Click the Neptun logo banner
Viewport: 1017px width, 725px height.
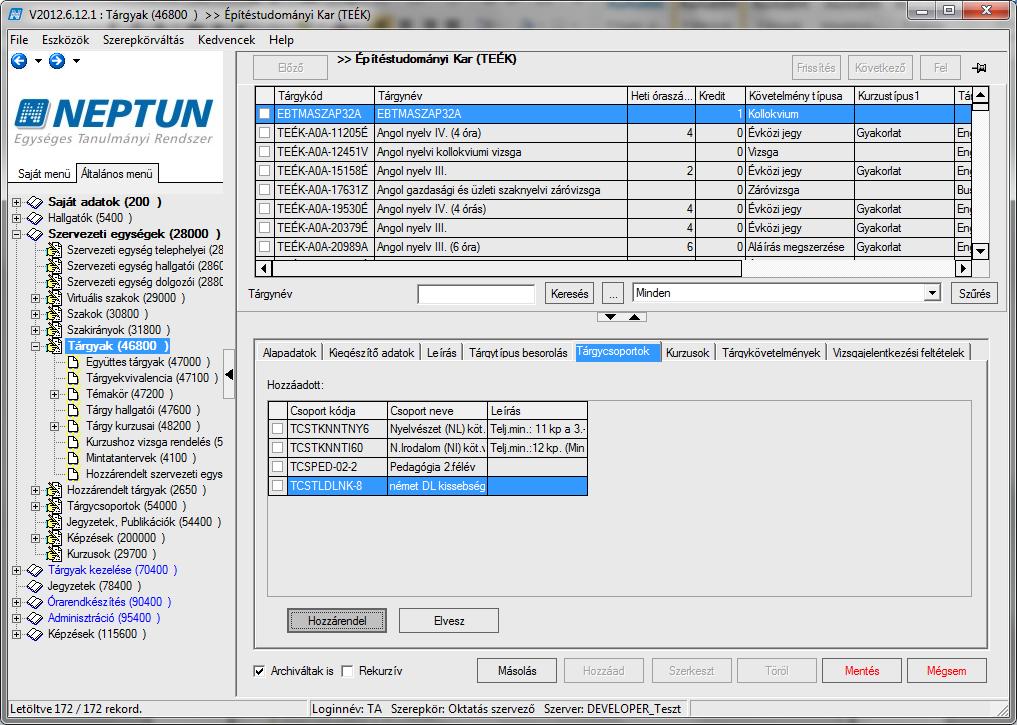114,121
